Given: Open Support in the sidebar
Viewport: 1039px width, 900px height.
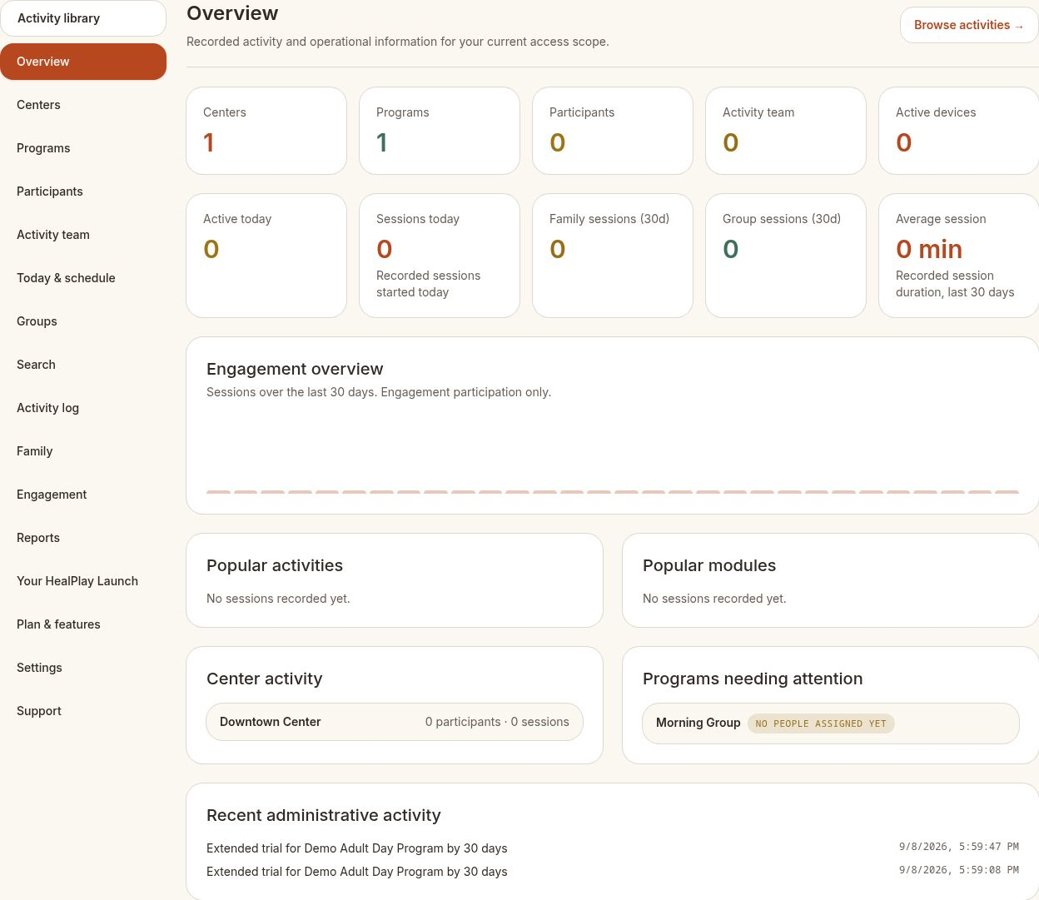Looking at the screenshot, I should pos(83,711).
